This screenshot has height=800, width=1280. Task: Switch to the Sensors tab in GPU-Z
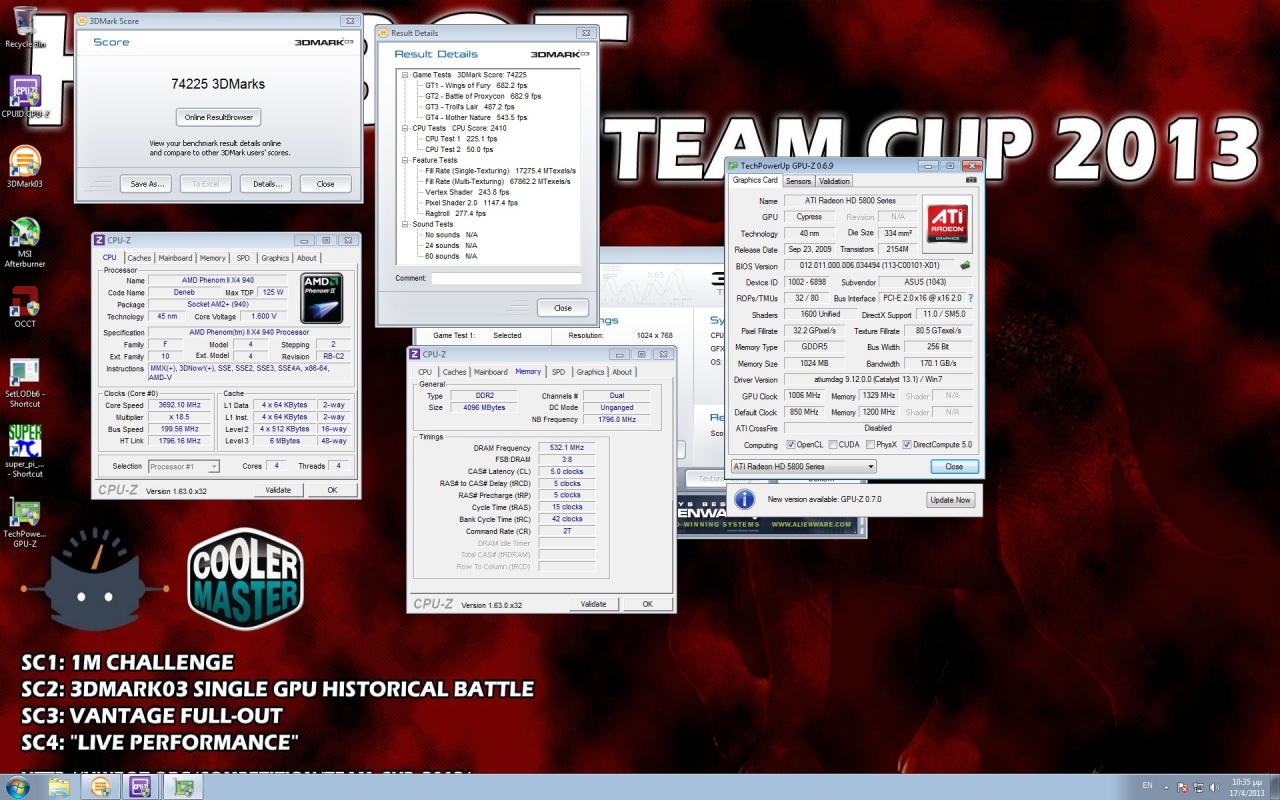tap(798, 181)
